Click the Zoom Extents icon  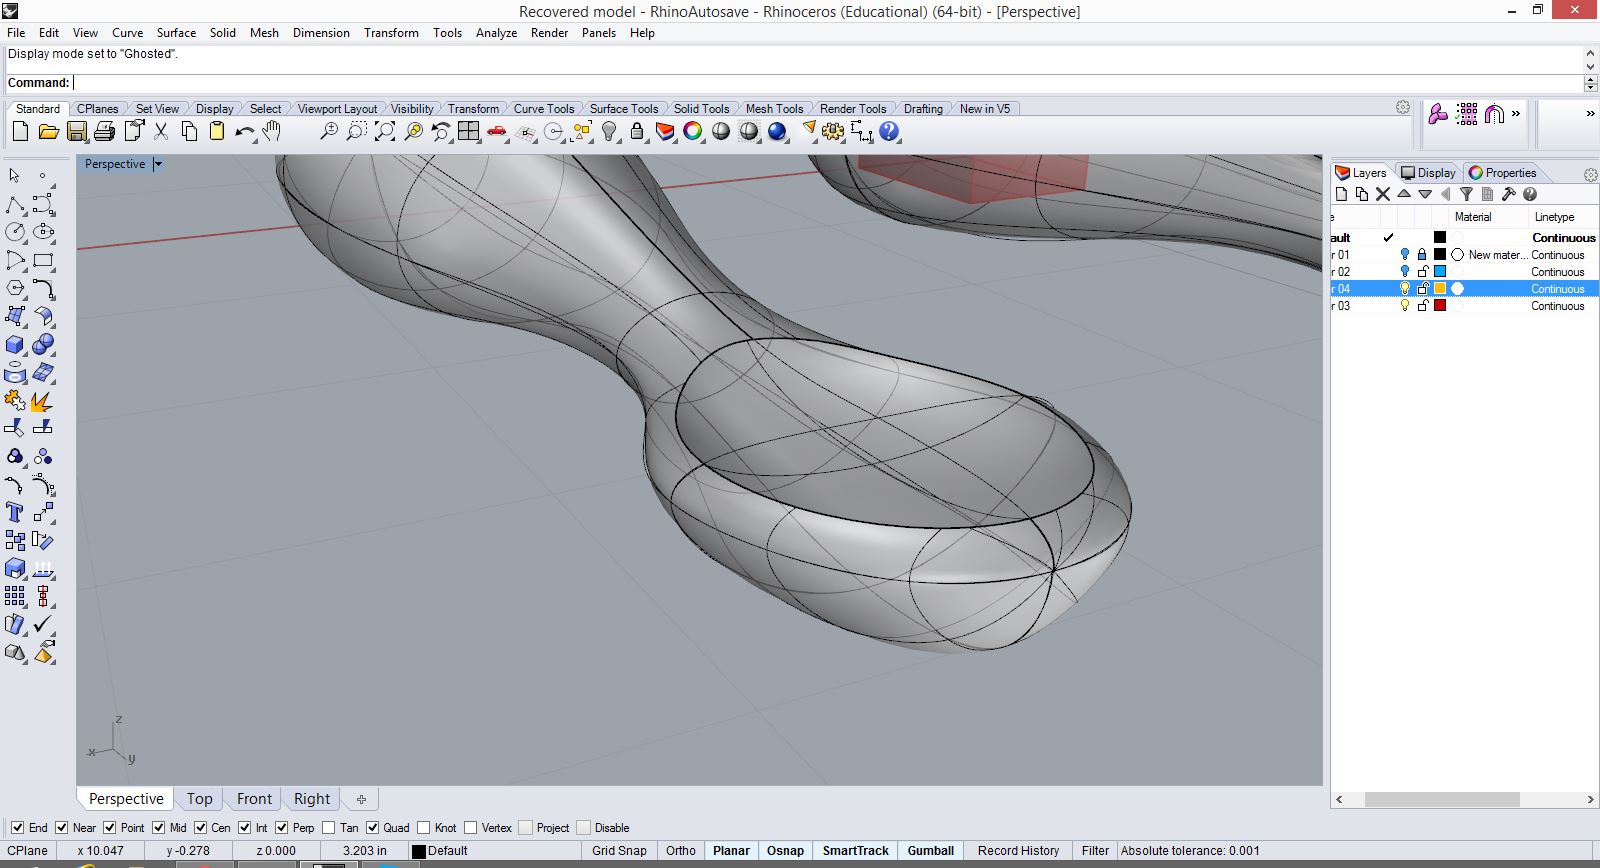(385, 131)
